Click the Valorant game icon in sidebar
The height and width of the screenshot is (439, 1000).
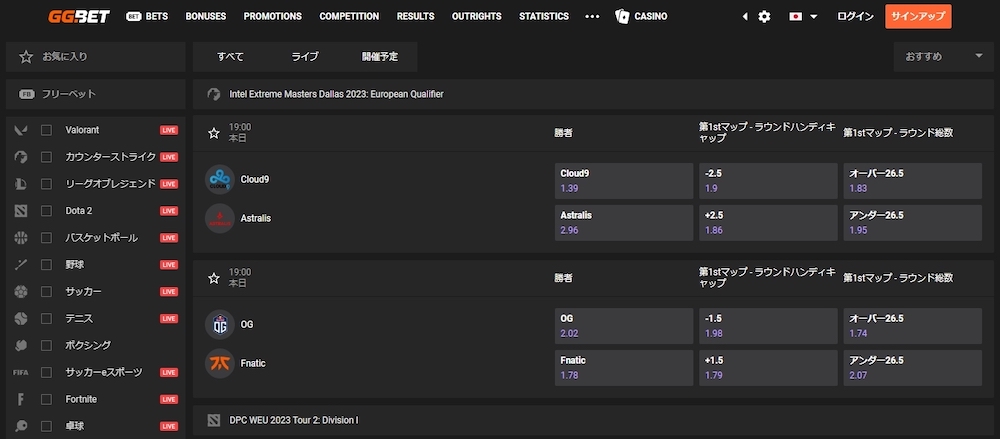(x=20, y=130)
